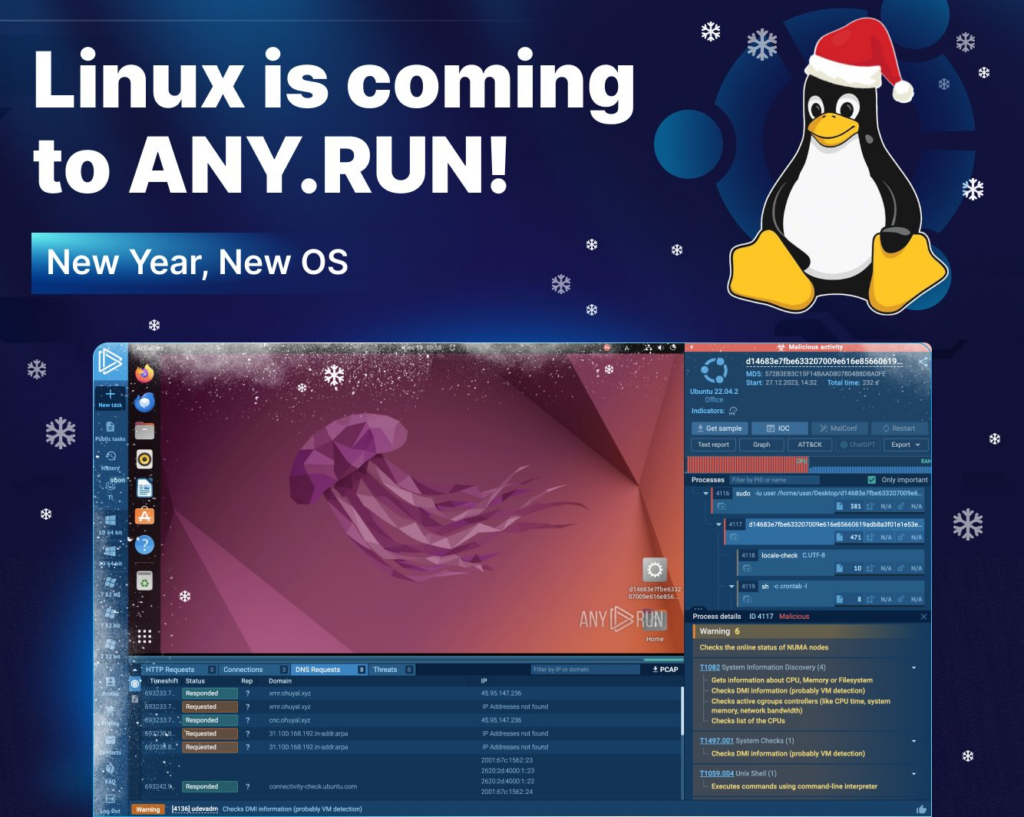Focus the Filter by PID or name field
The width and height of the screenshot is (1024, 817).
coord(773,480)
